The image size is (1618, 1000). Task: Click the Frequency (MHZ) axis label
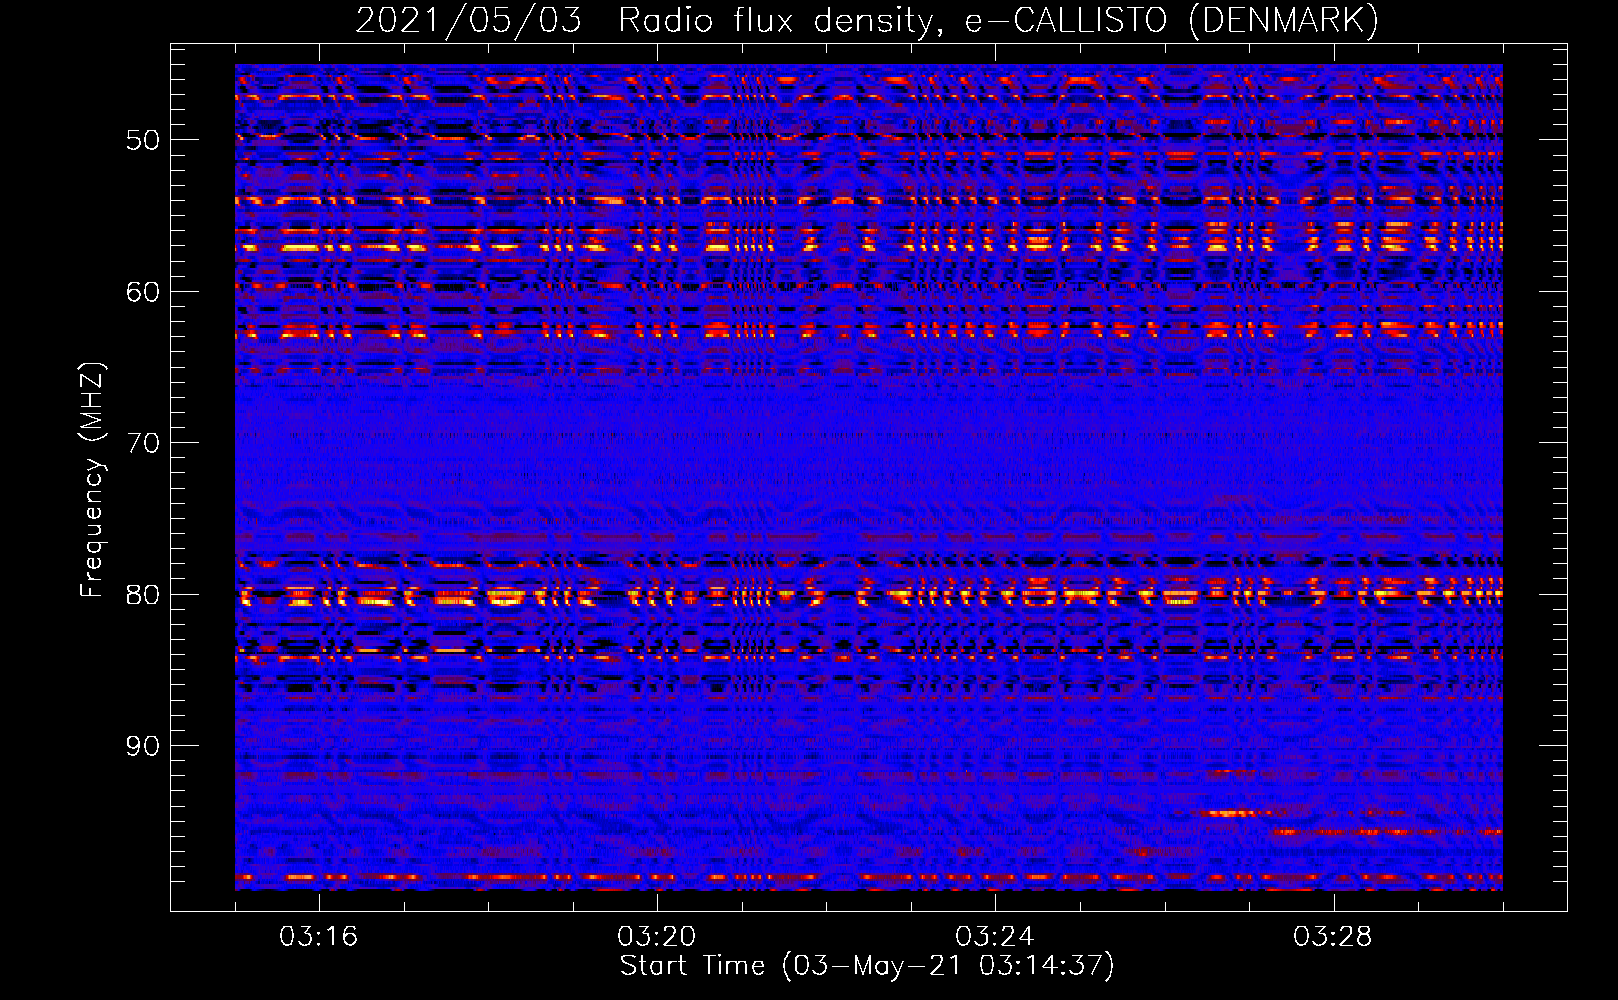point(91,480)
